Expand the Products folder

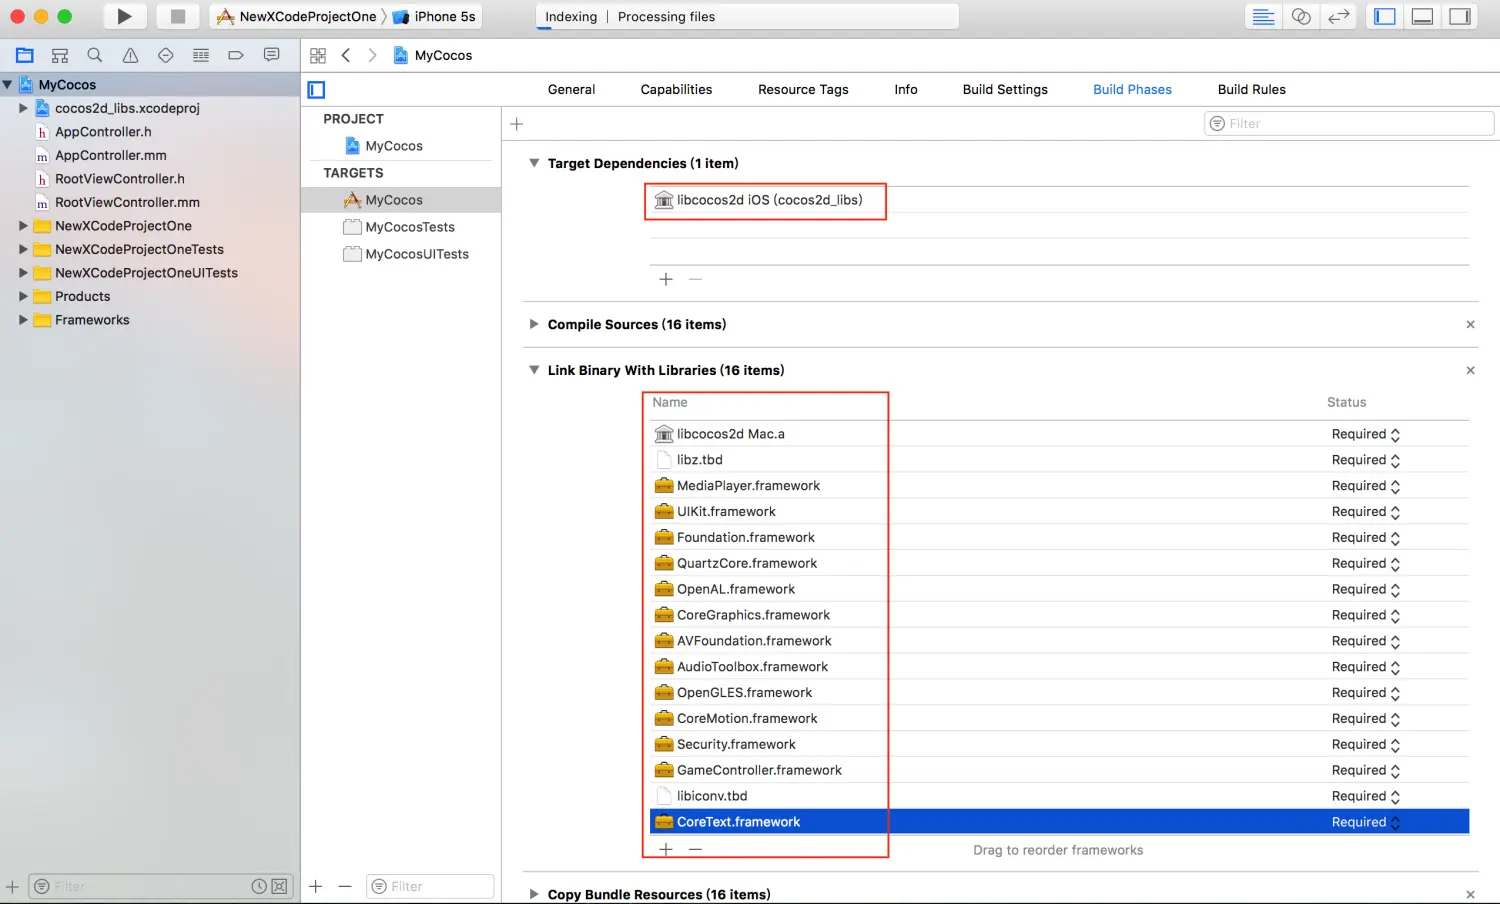(23, 296)
